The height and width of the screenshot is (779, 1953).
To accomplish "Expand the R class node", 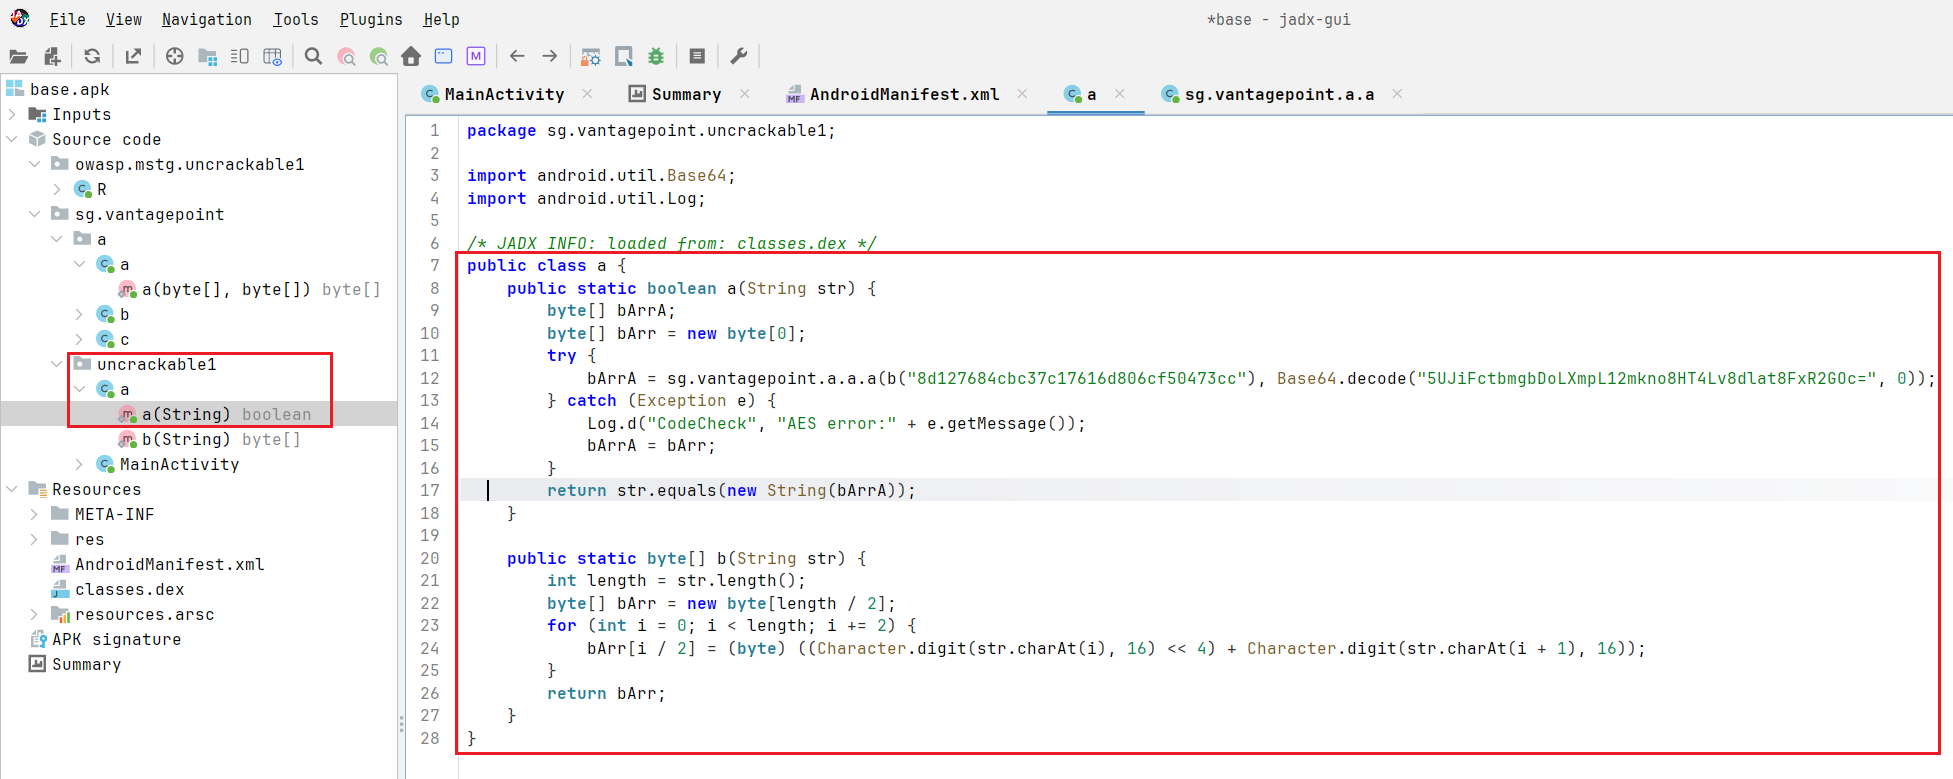I will click(x=57, y=190).
